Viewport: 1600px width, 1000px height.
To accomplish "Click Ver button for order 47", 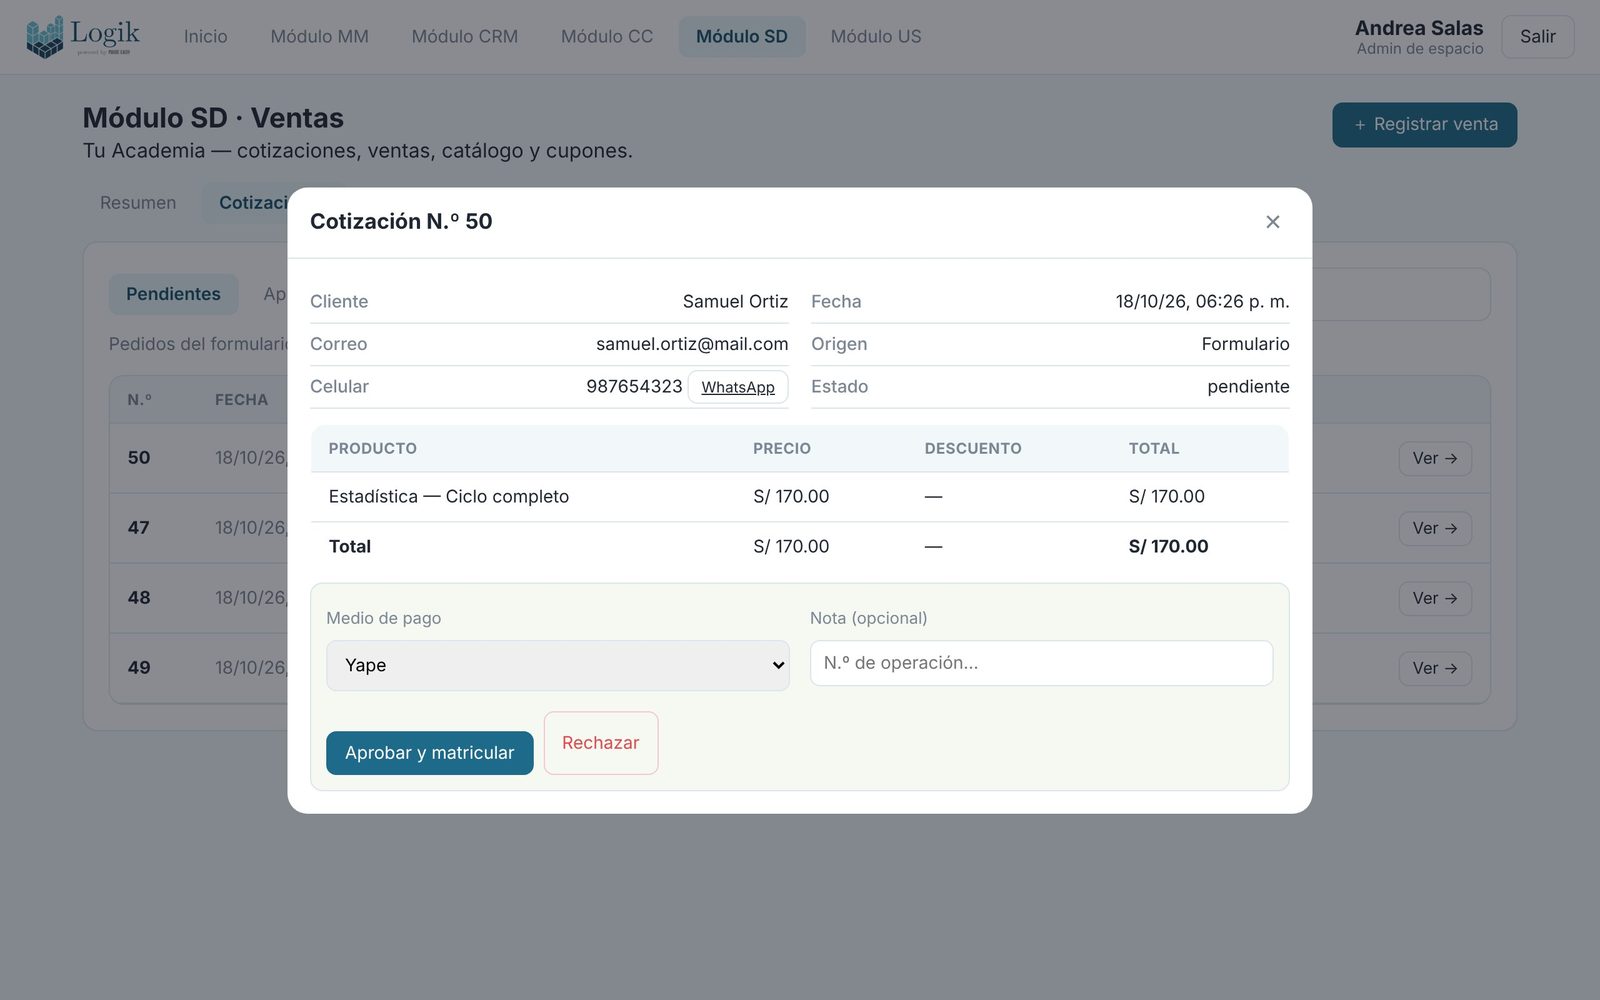I will click(1435, 529).
